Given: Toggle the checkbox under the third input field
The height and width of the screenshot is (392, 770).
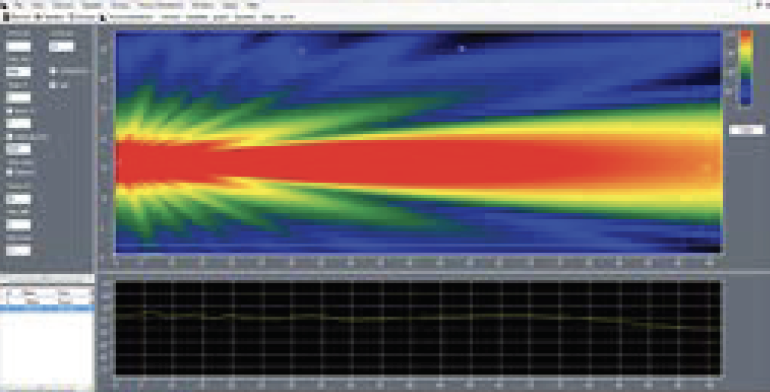Looking at the screenshot, I should click(9, 111).
